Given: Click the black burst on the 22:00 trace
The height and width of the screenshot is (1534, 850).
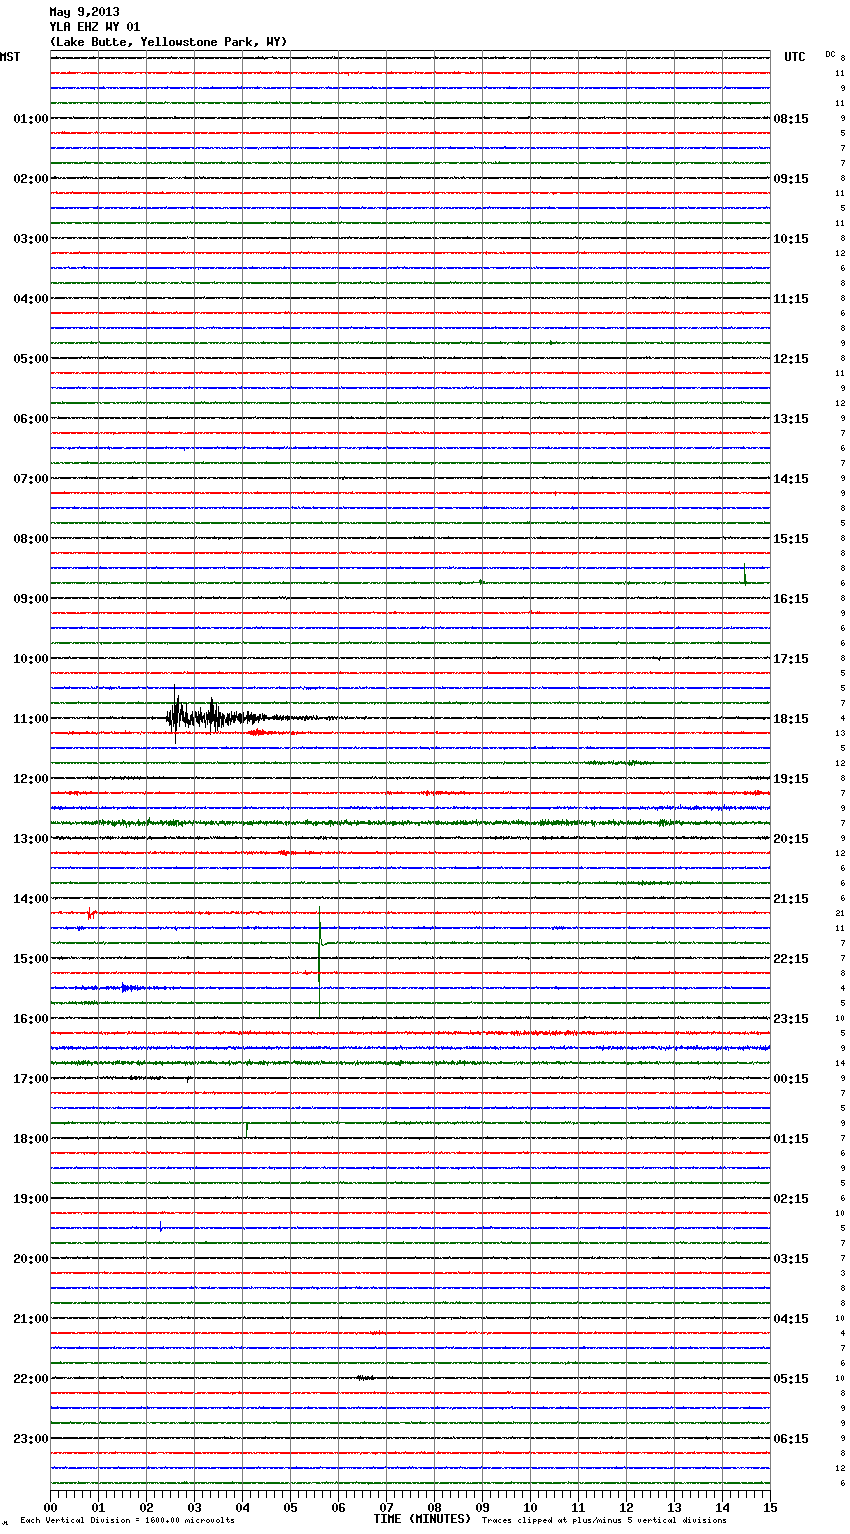Looking at the screenshot, I should pos(366,1378).
